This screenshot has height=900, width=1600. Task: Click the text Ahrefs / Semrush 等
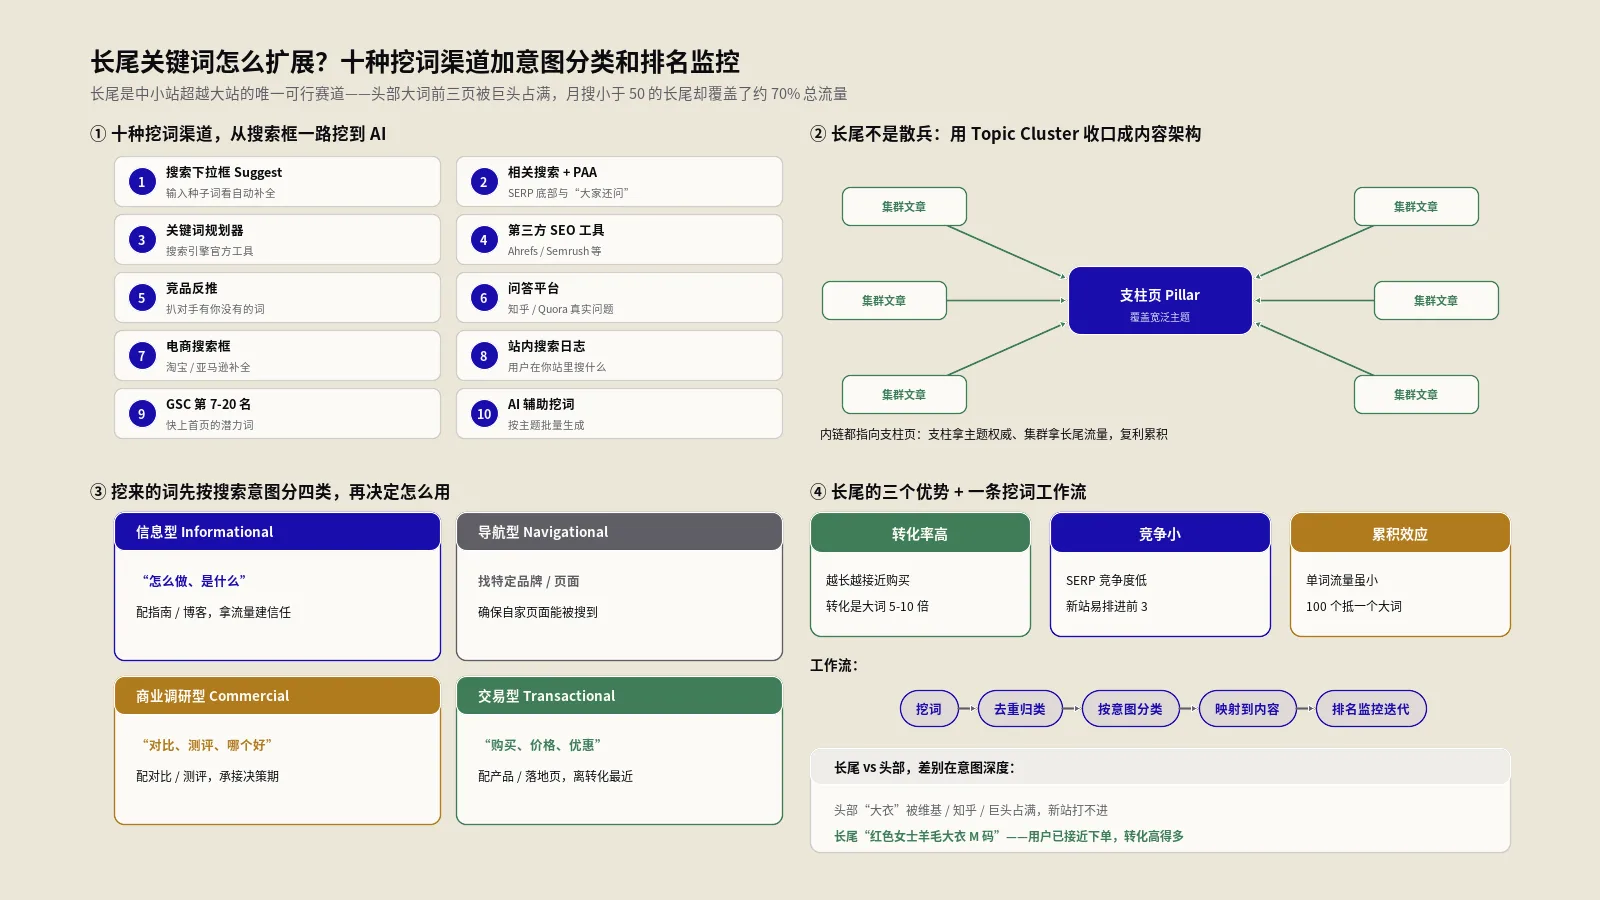[x=555, y=251]
